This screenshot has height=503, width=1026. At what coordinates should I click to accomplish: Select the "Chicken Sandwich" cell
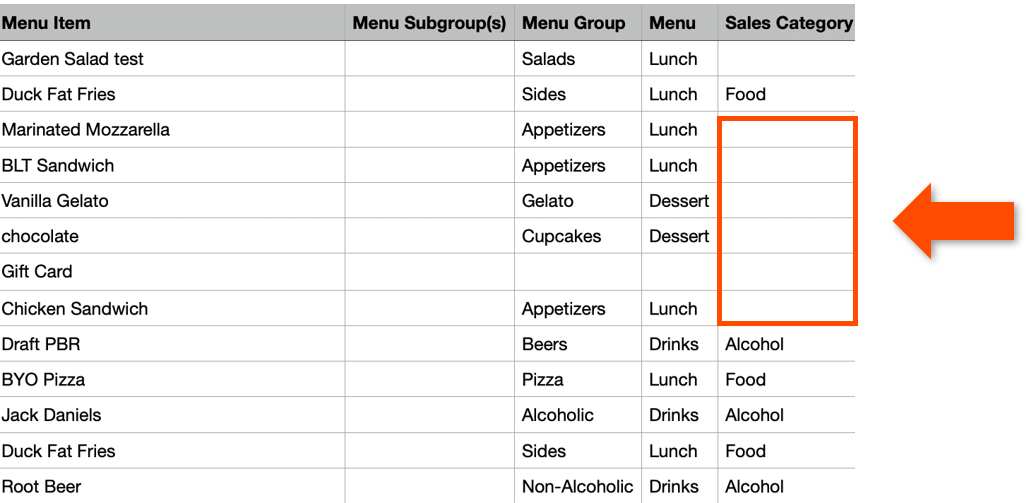point(75,309)
